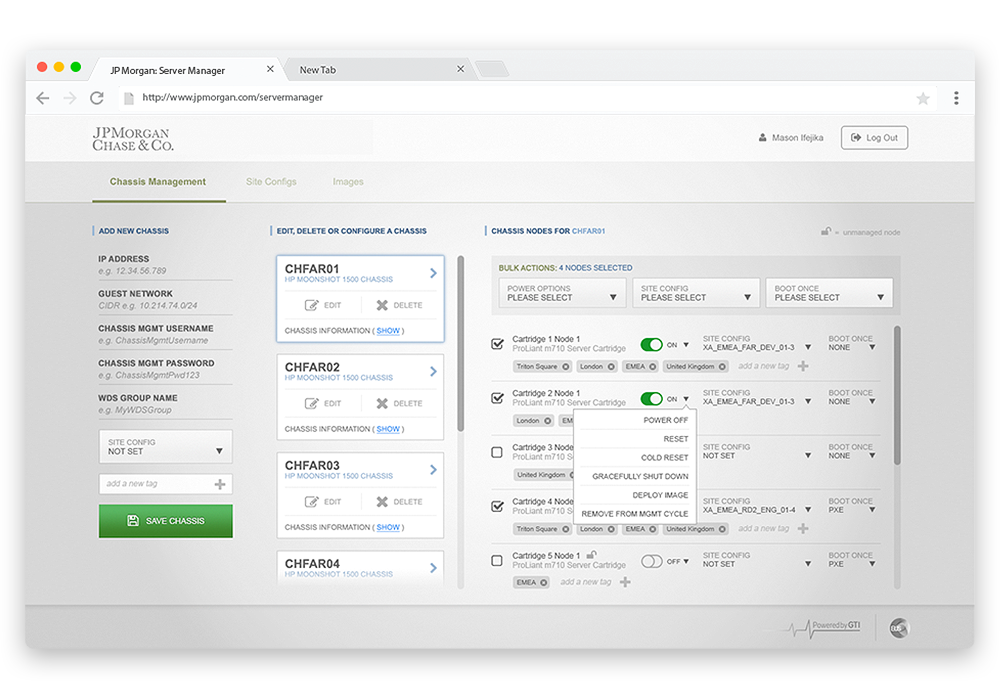Remove EMEA tag from Cartridge 1

click(652, 367)
